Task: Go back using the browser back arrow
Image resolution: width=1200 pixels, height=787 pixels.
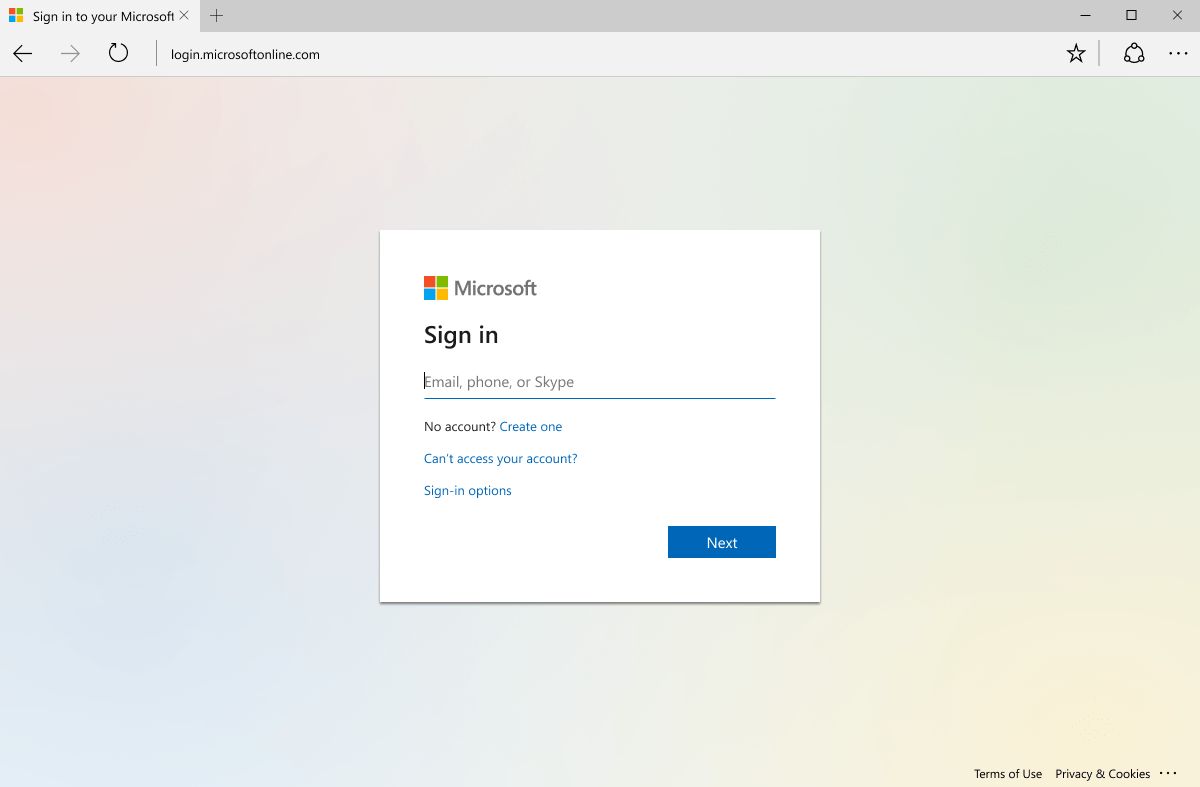Action: coord(23,54)
